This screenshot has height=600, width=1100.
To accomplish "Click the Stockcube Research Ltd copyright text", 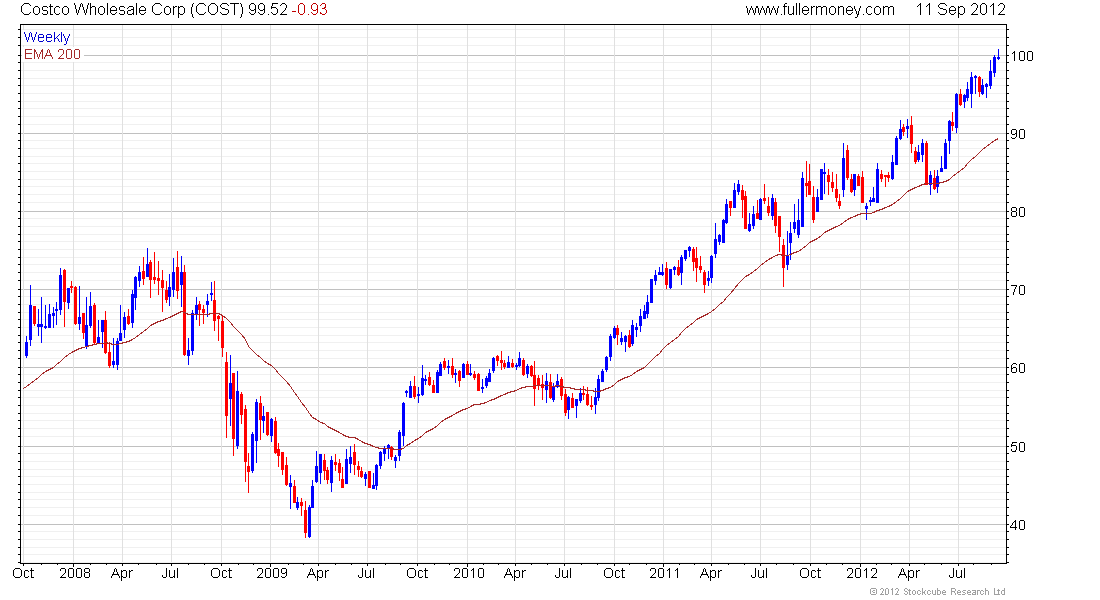I will click(x=937, y=592).
